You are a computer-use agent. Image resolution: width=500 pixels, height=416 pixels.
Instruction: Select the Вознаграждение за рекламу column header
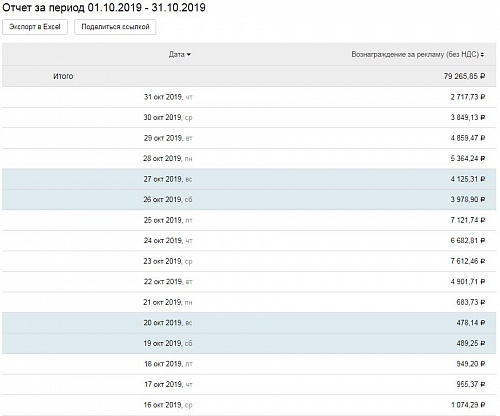coord(418,54)
